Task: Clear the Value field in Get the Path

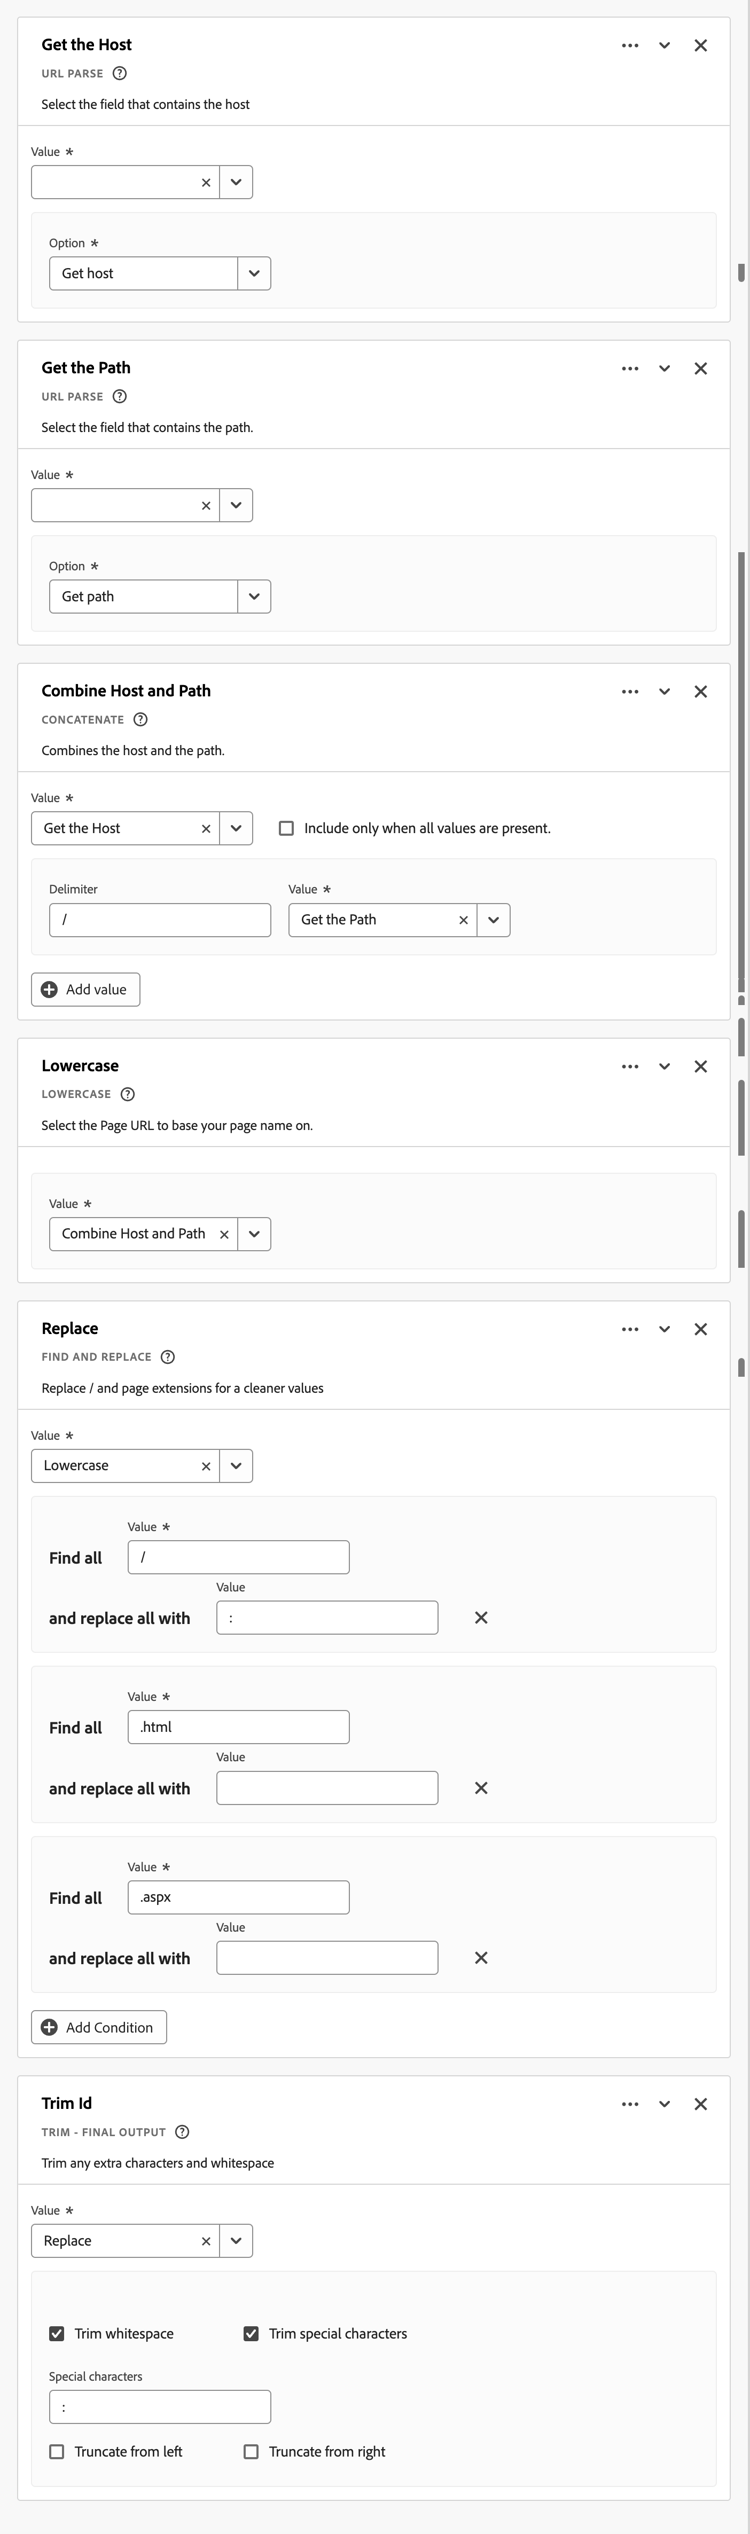Action: click(206, 505)
